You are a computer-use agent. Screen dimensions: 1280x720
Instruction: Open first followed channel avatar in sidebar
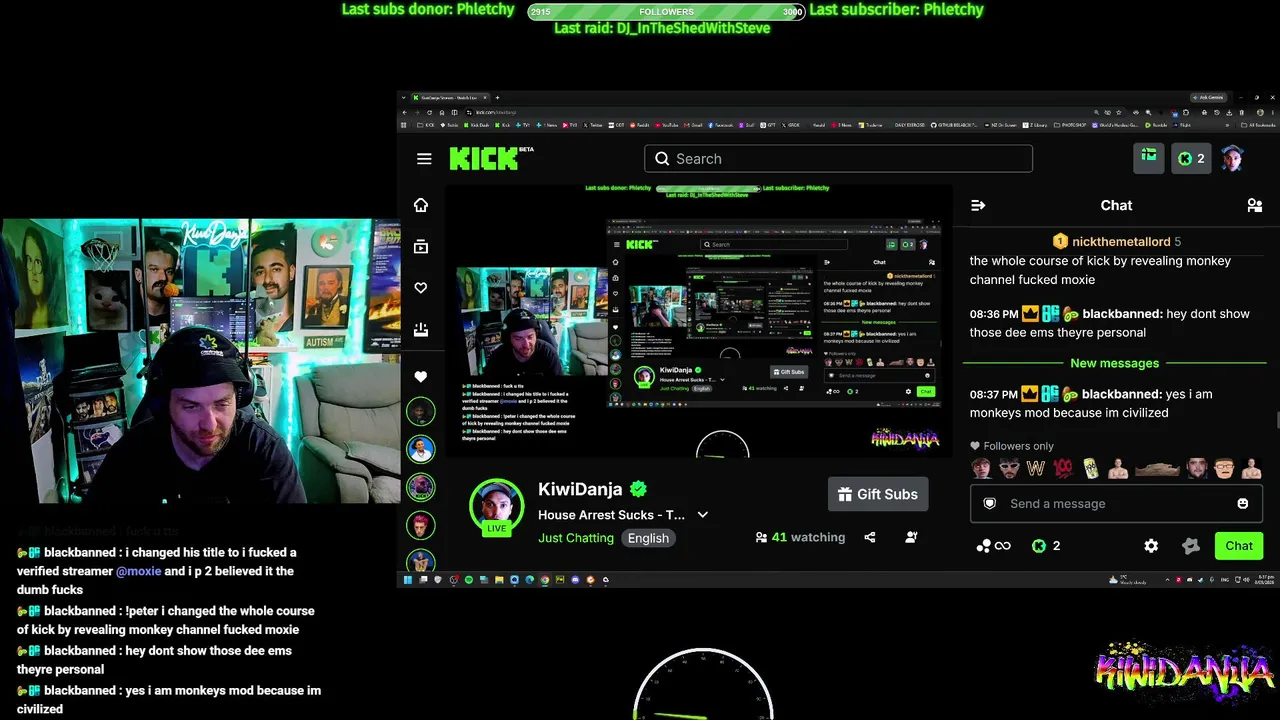pos(421,411)
